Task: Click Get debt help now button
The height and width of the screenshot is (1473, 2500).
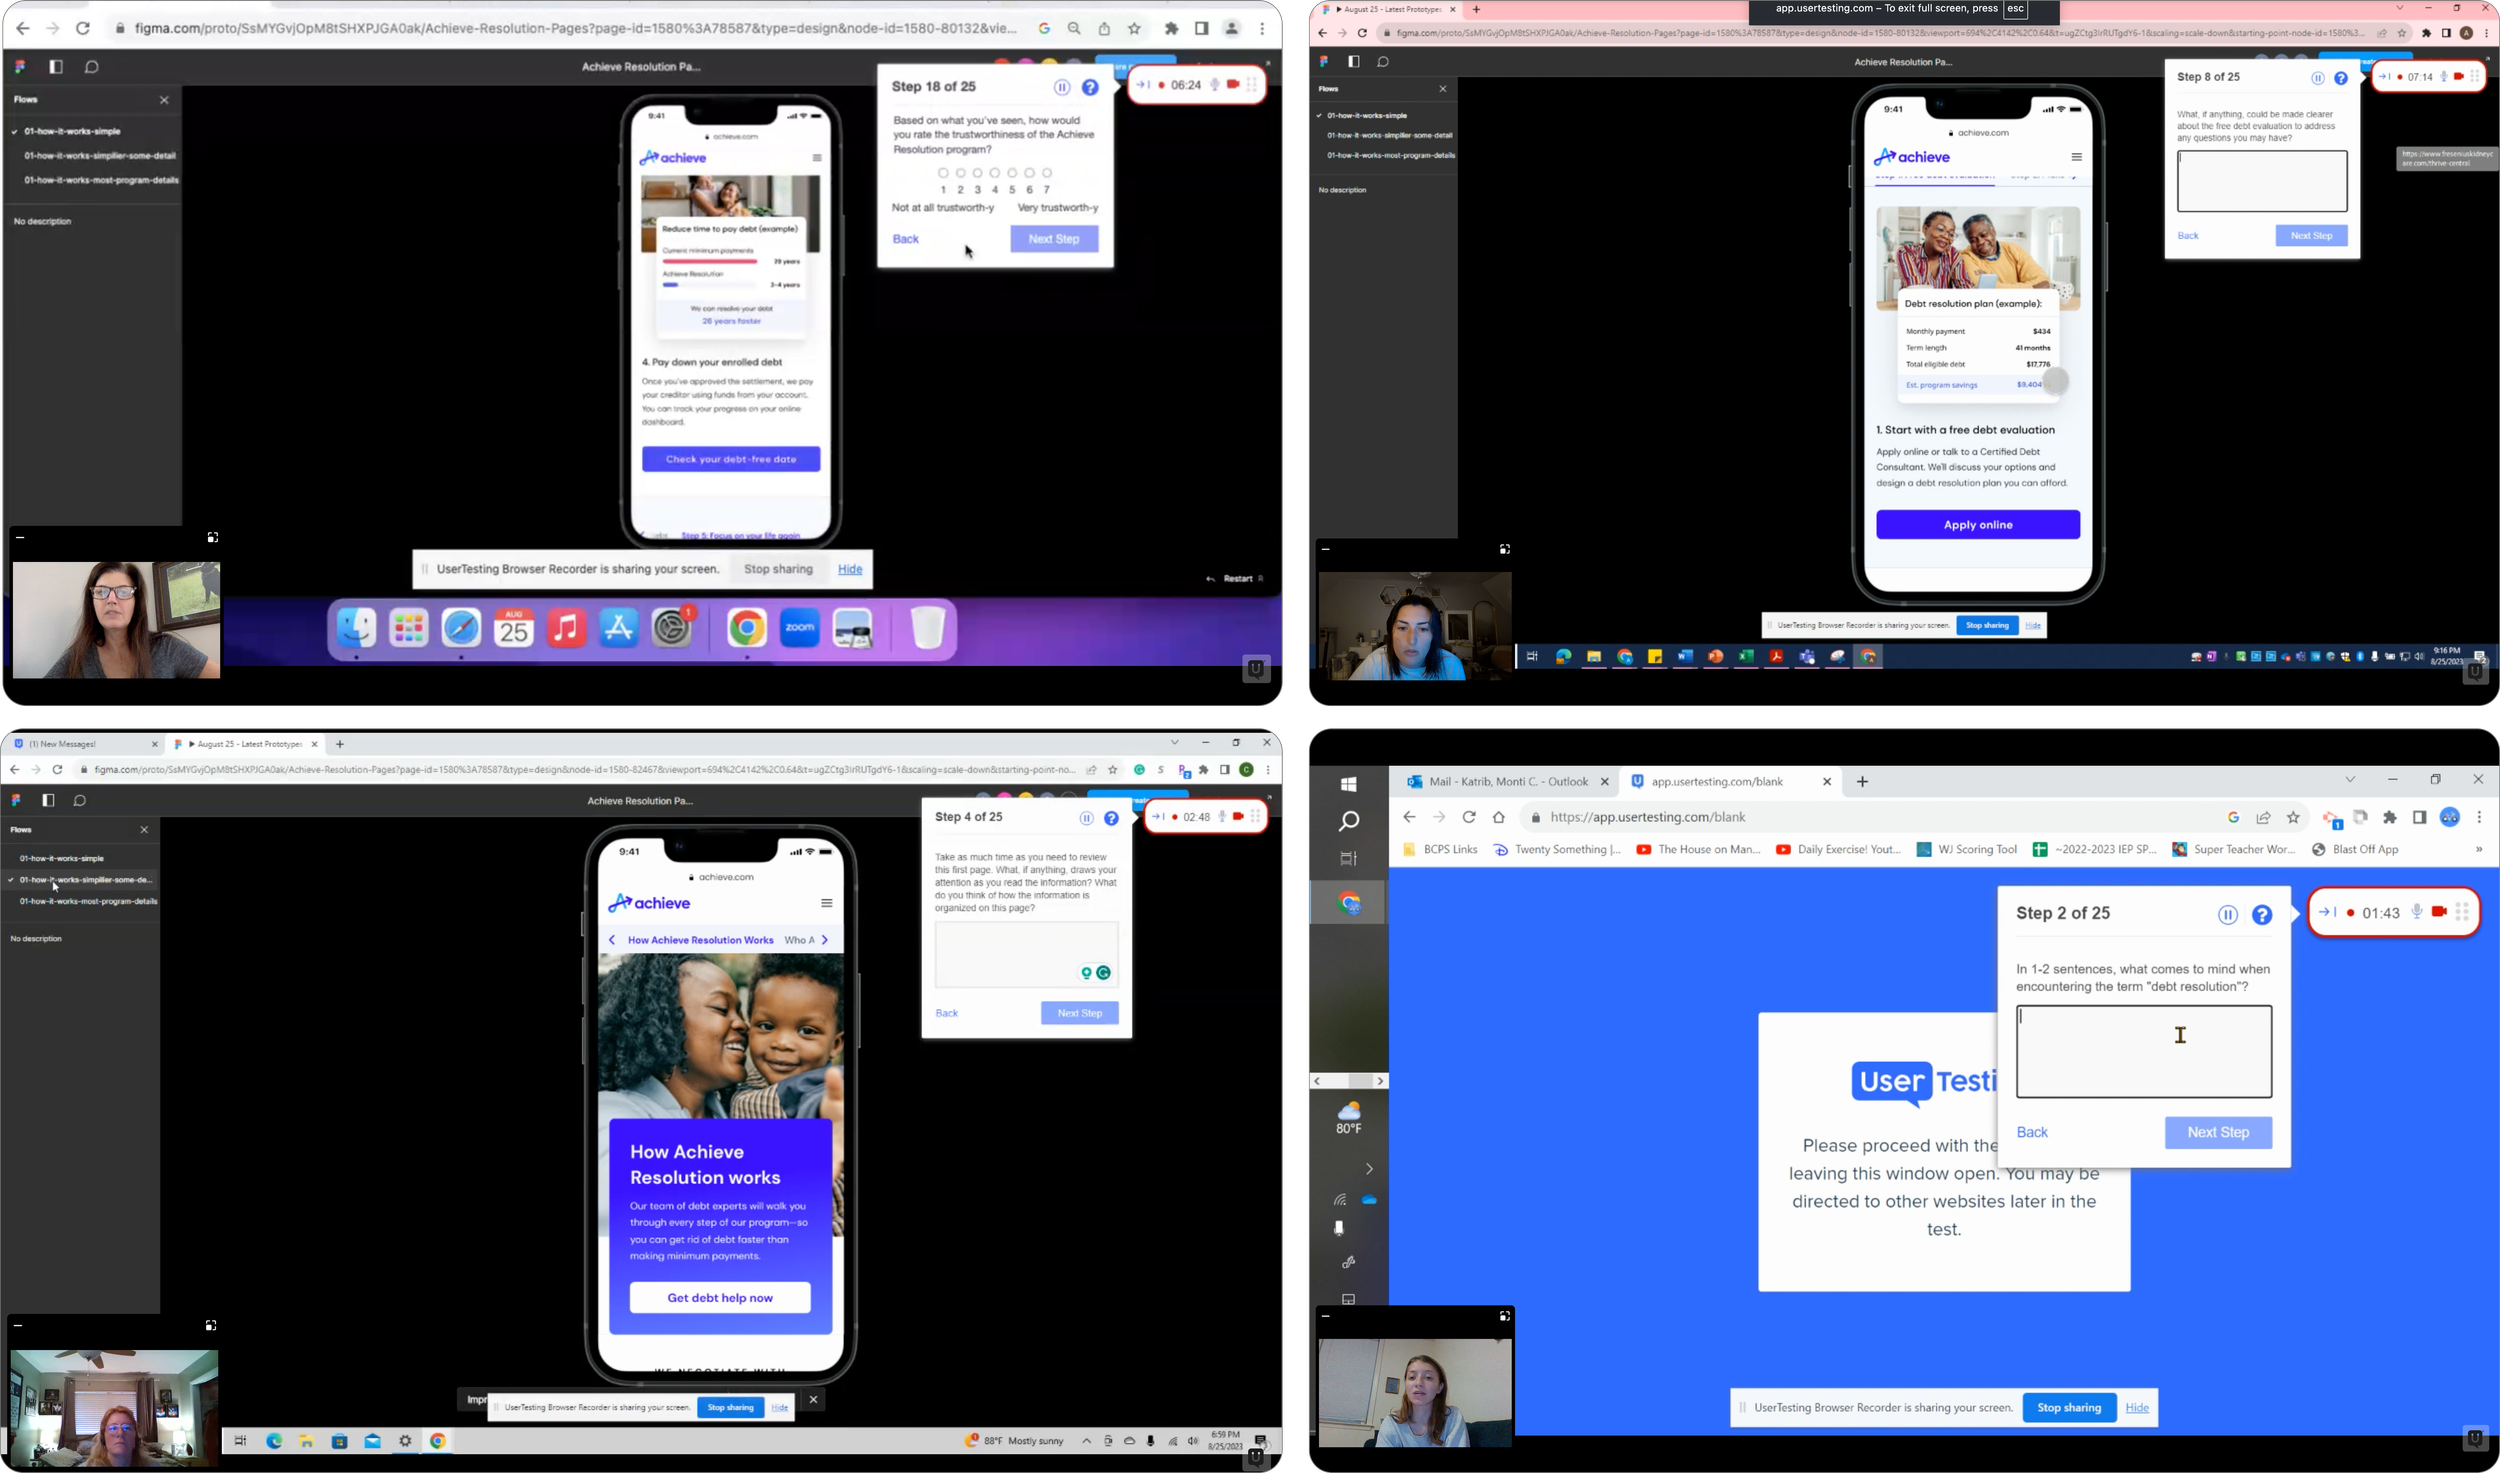Action: tap(719, 1298)
